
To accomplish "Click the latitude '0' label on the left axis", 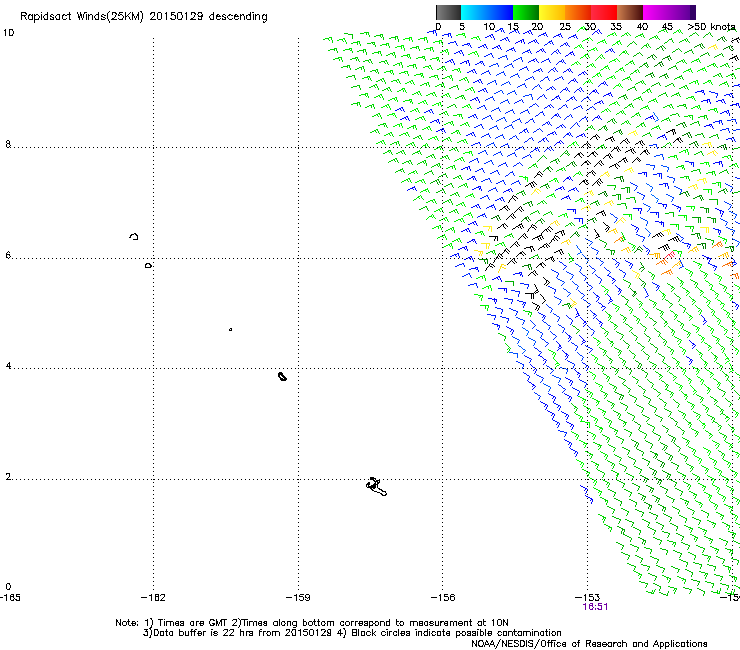I will click(8, 587).
